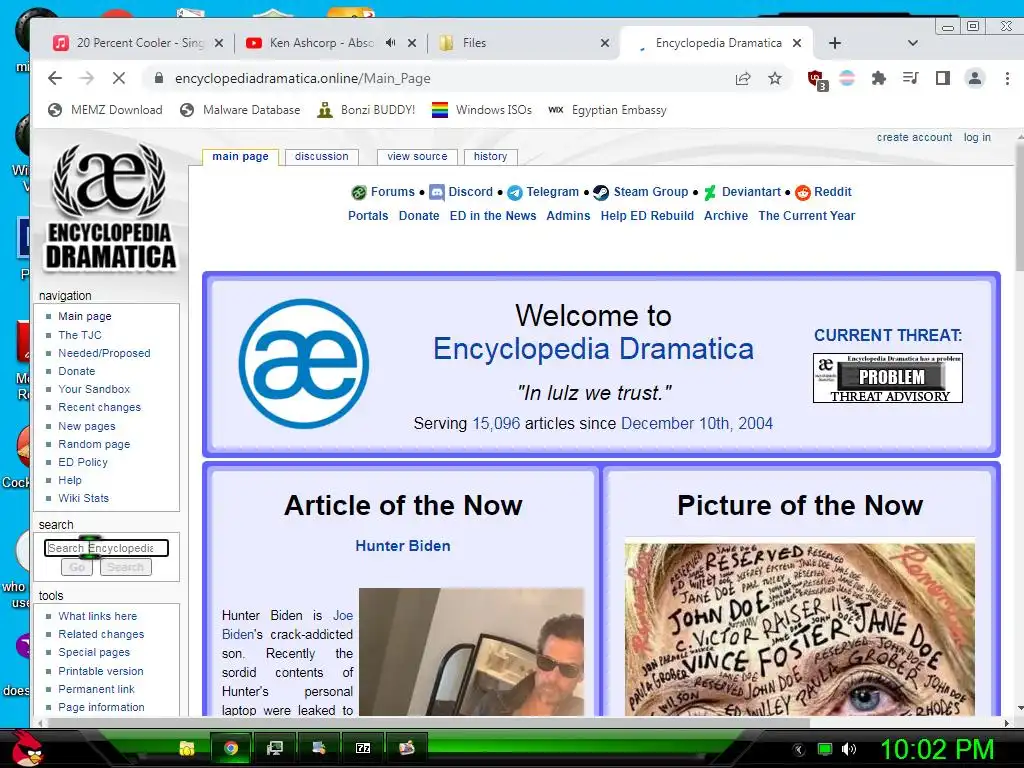Click the site lock icon
1024x768 pixels.
(158, 78)
